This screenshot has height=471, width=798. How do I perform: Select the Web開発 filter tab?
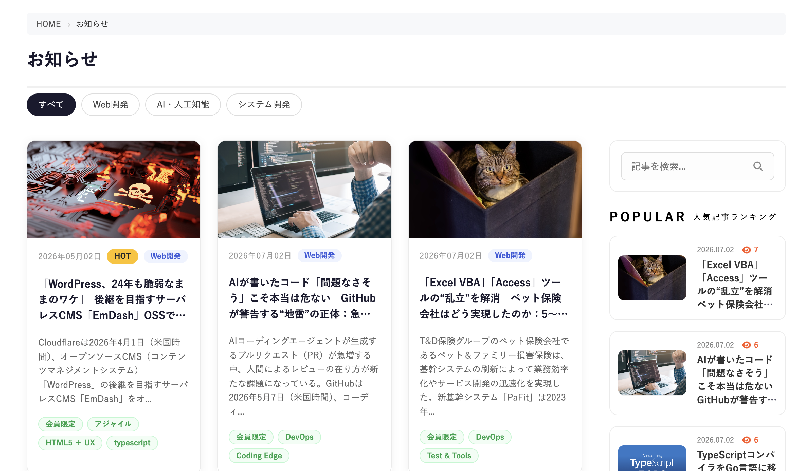point(110,104)
